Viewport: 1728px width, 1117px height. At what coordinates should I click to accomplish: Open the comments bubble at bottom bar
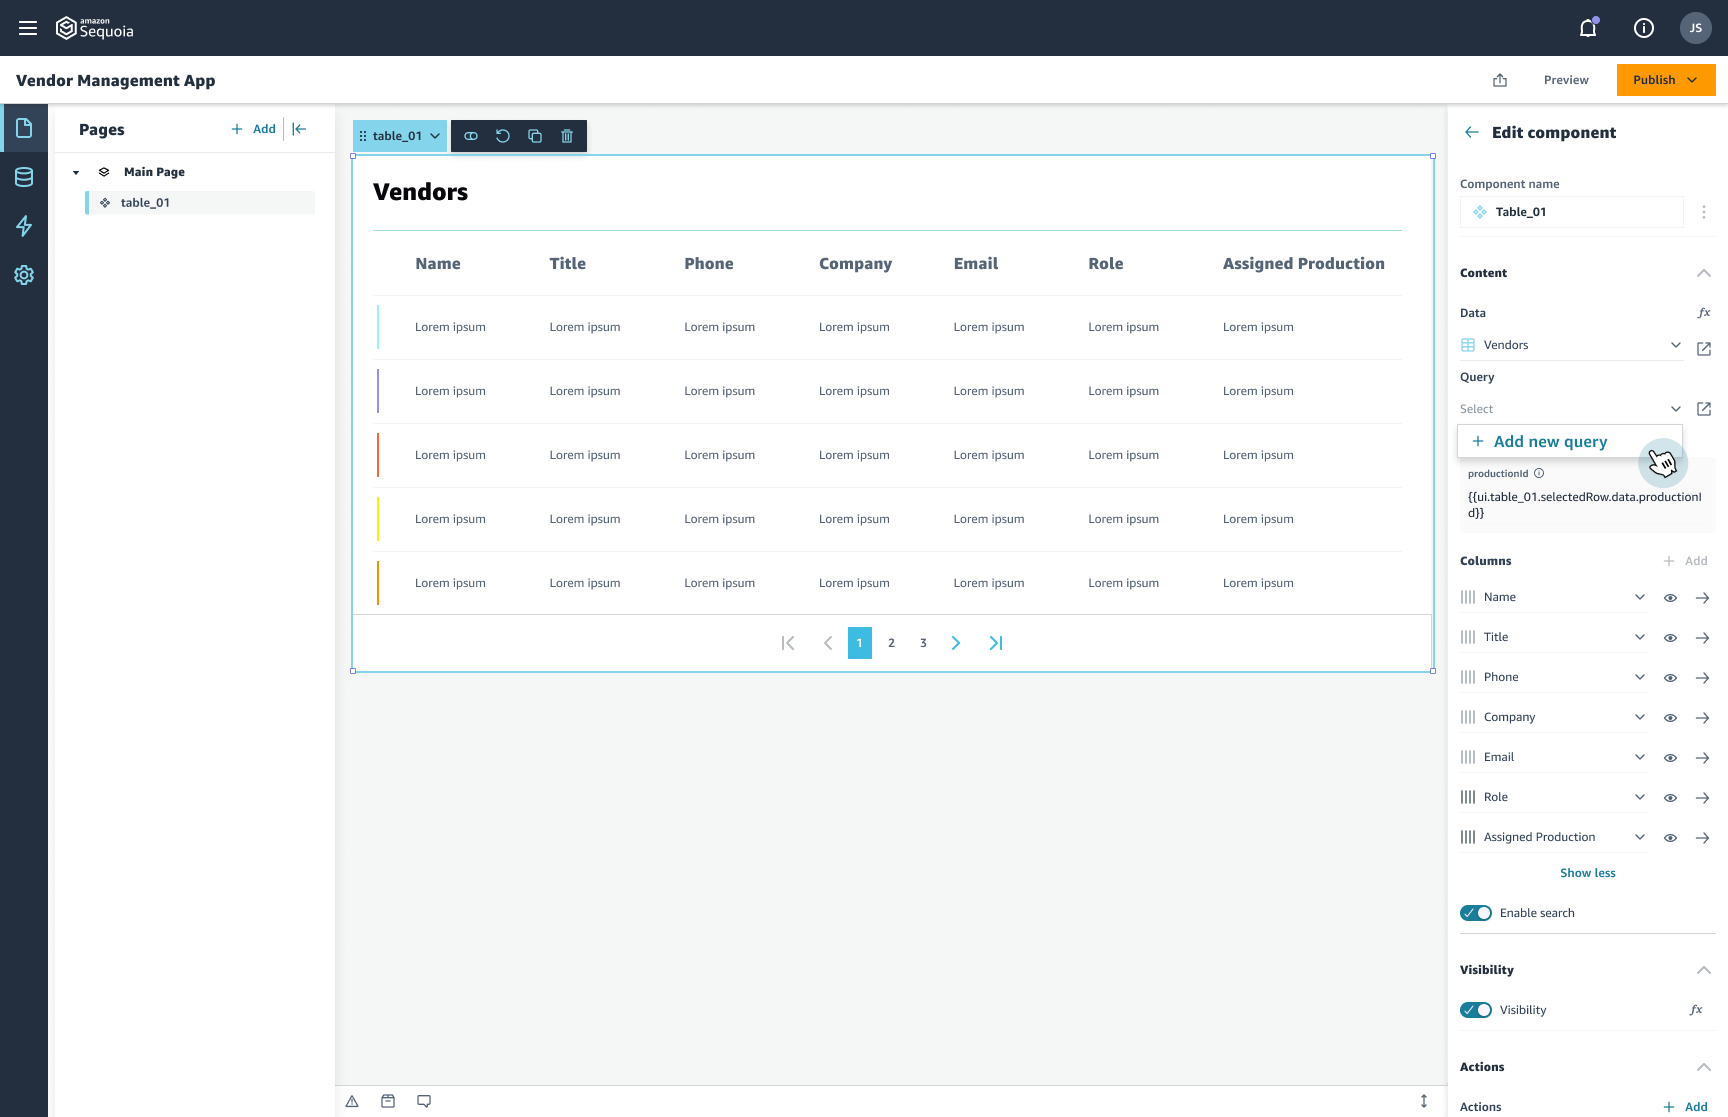[x=424, y=1100]
